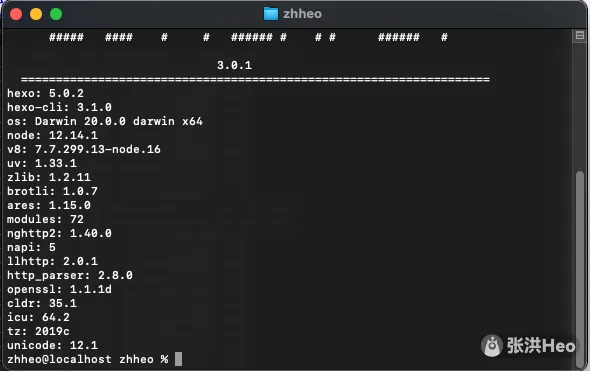Click the zlib: 1.2.11 line
Image resolution: width=590 pixels, height=371 pixels.
click(x=49, y=177)
